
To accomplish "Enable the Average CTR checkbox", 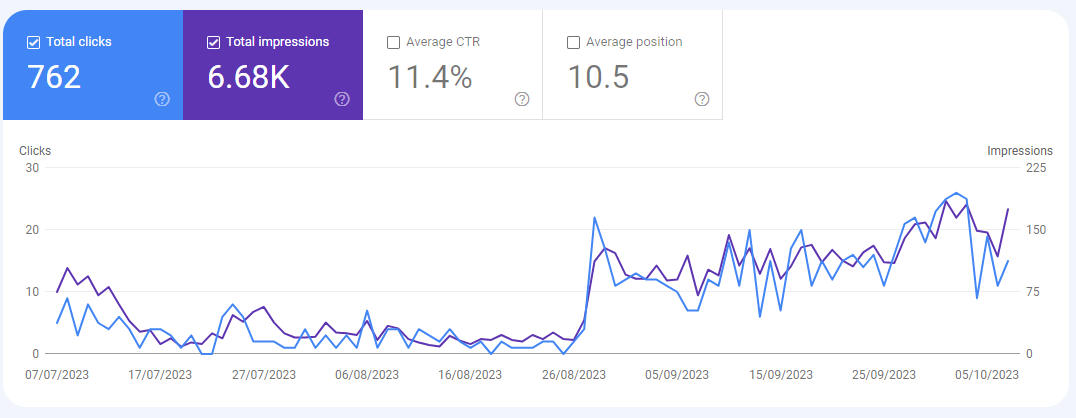I will coord(394,42).
